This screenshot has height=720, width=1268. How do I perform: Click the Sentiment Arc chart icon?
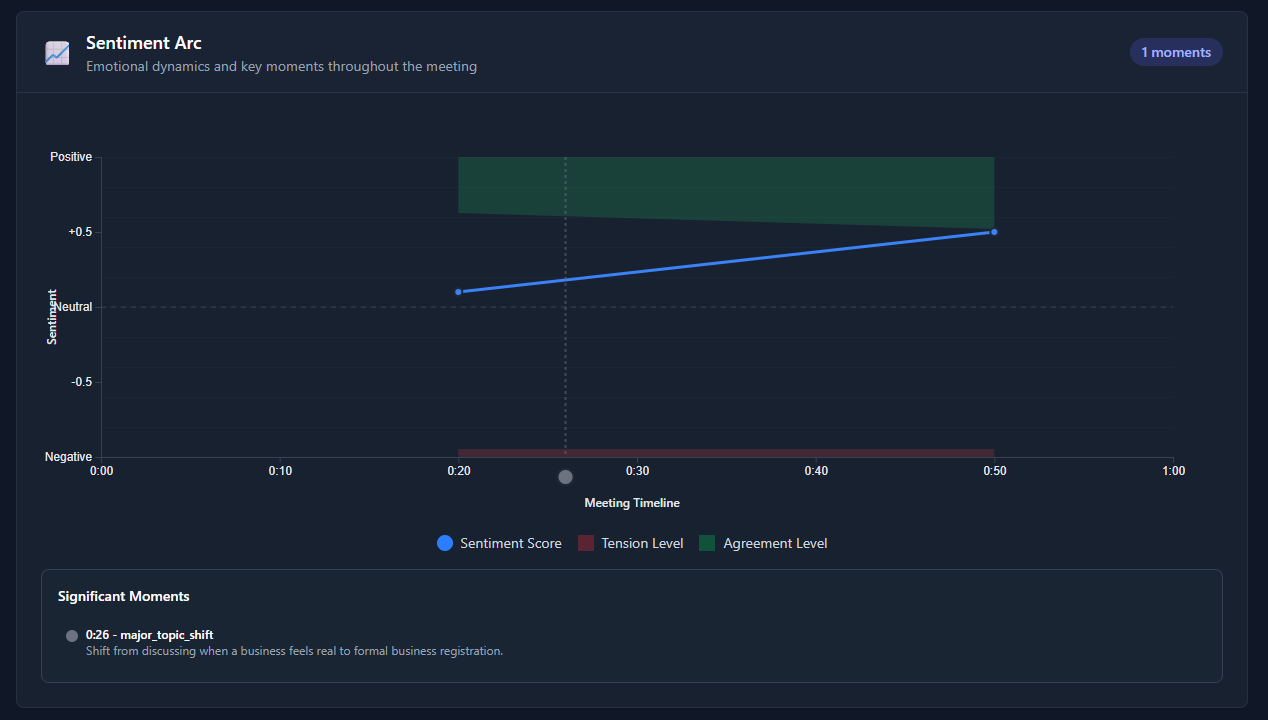56,52
